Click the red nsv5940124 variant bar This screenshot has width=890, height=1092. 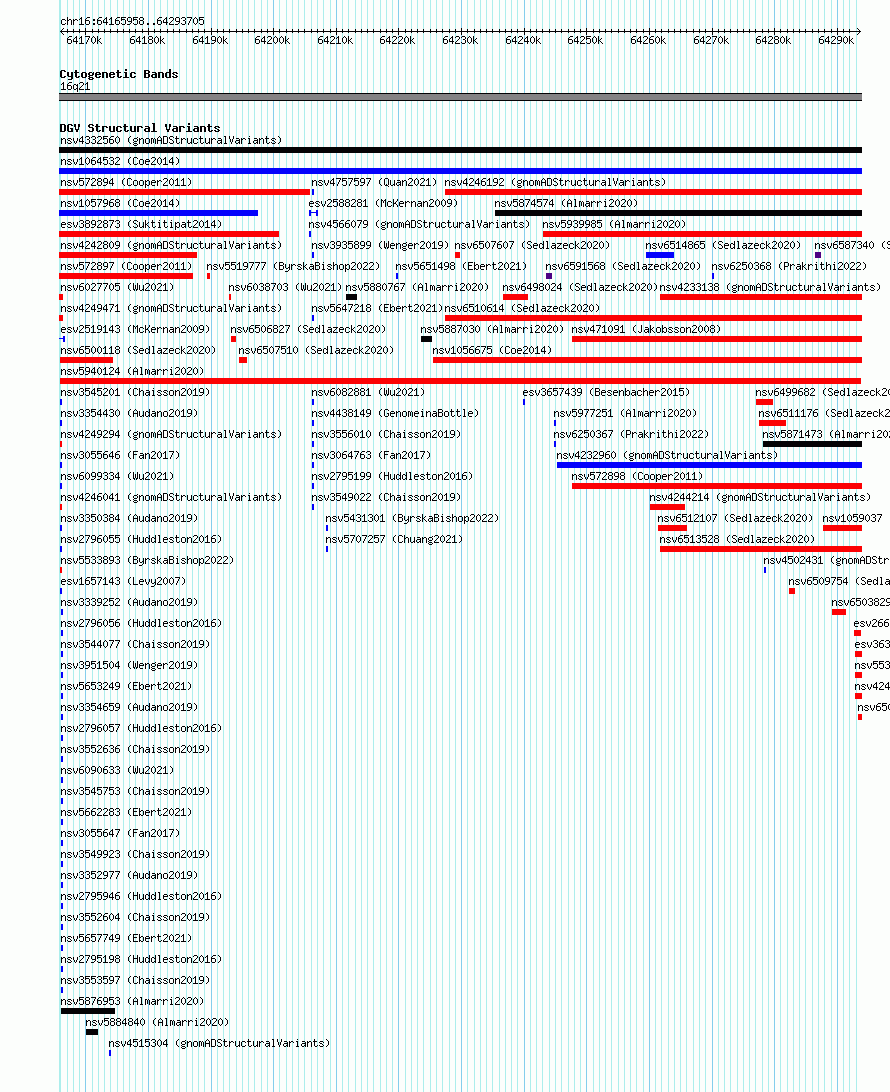460,380
